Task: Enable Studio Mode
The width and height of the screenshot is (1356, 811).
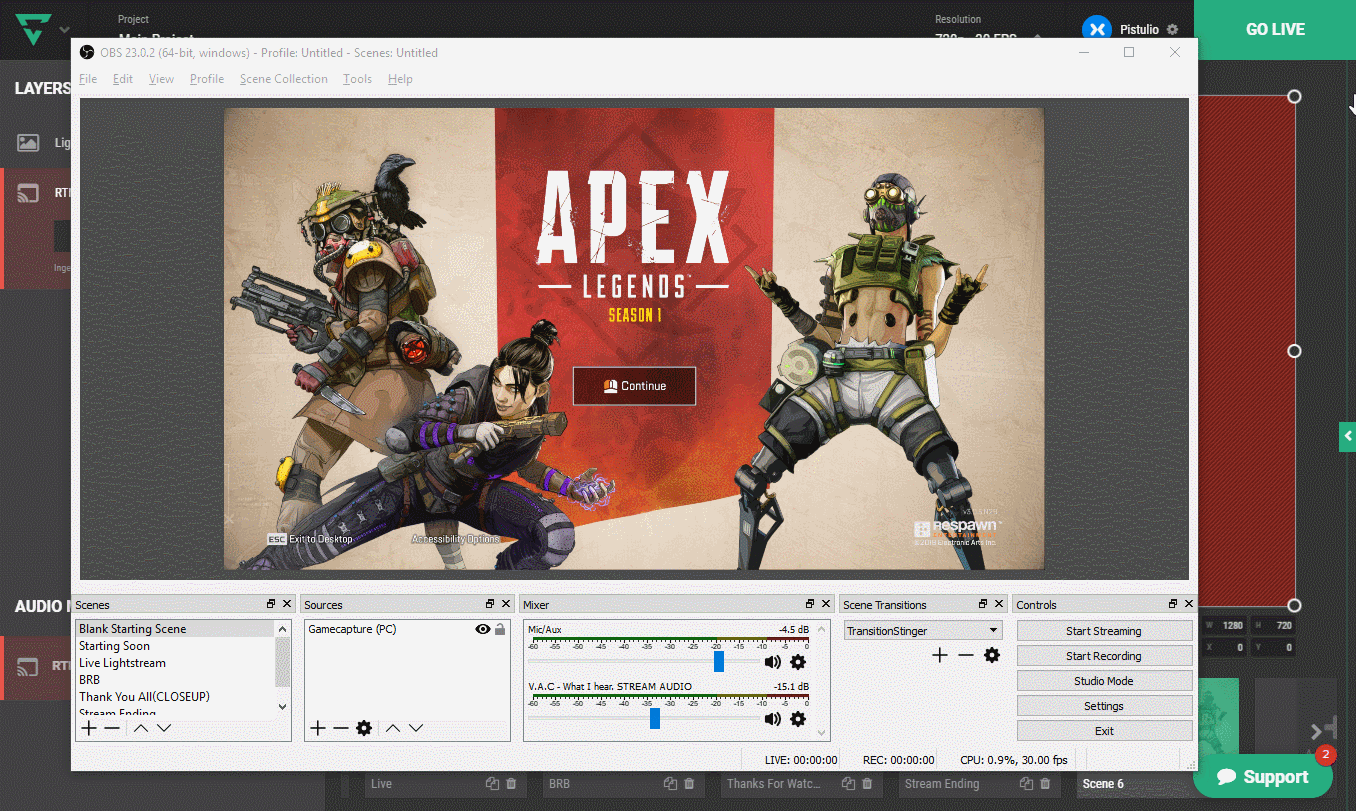Action: pos(1104,681)
